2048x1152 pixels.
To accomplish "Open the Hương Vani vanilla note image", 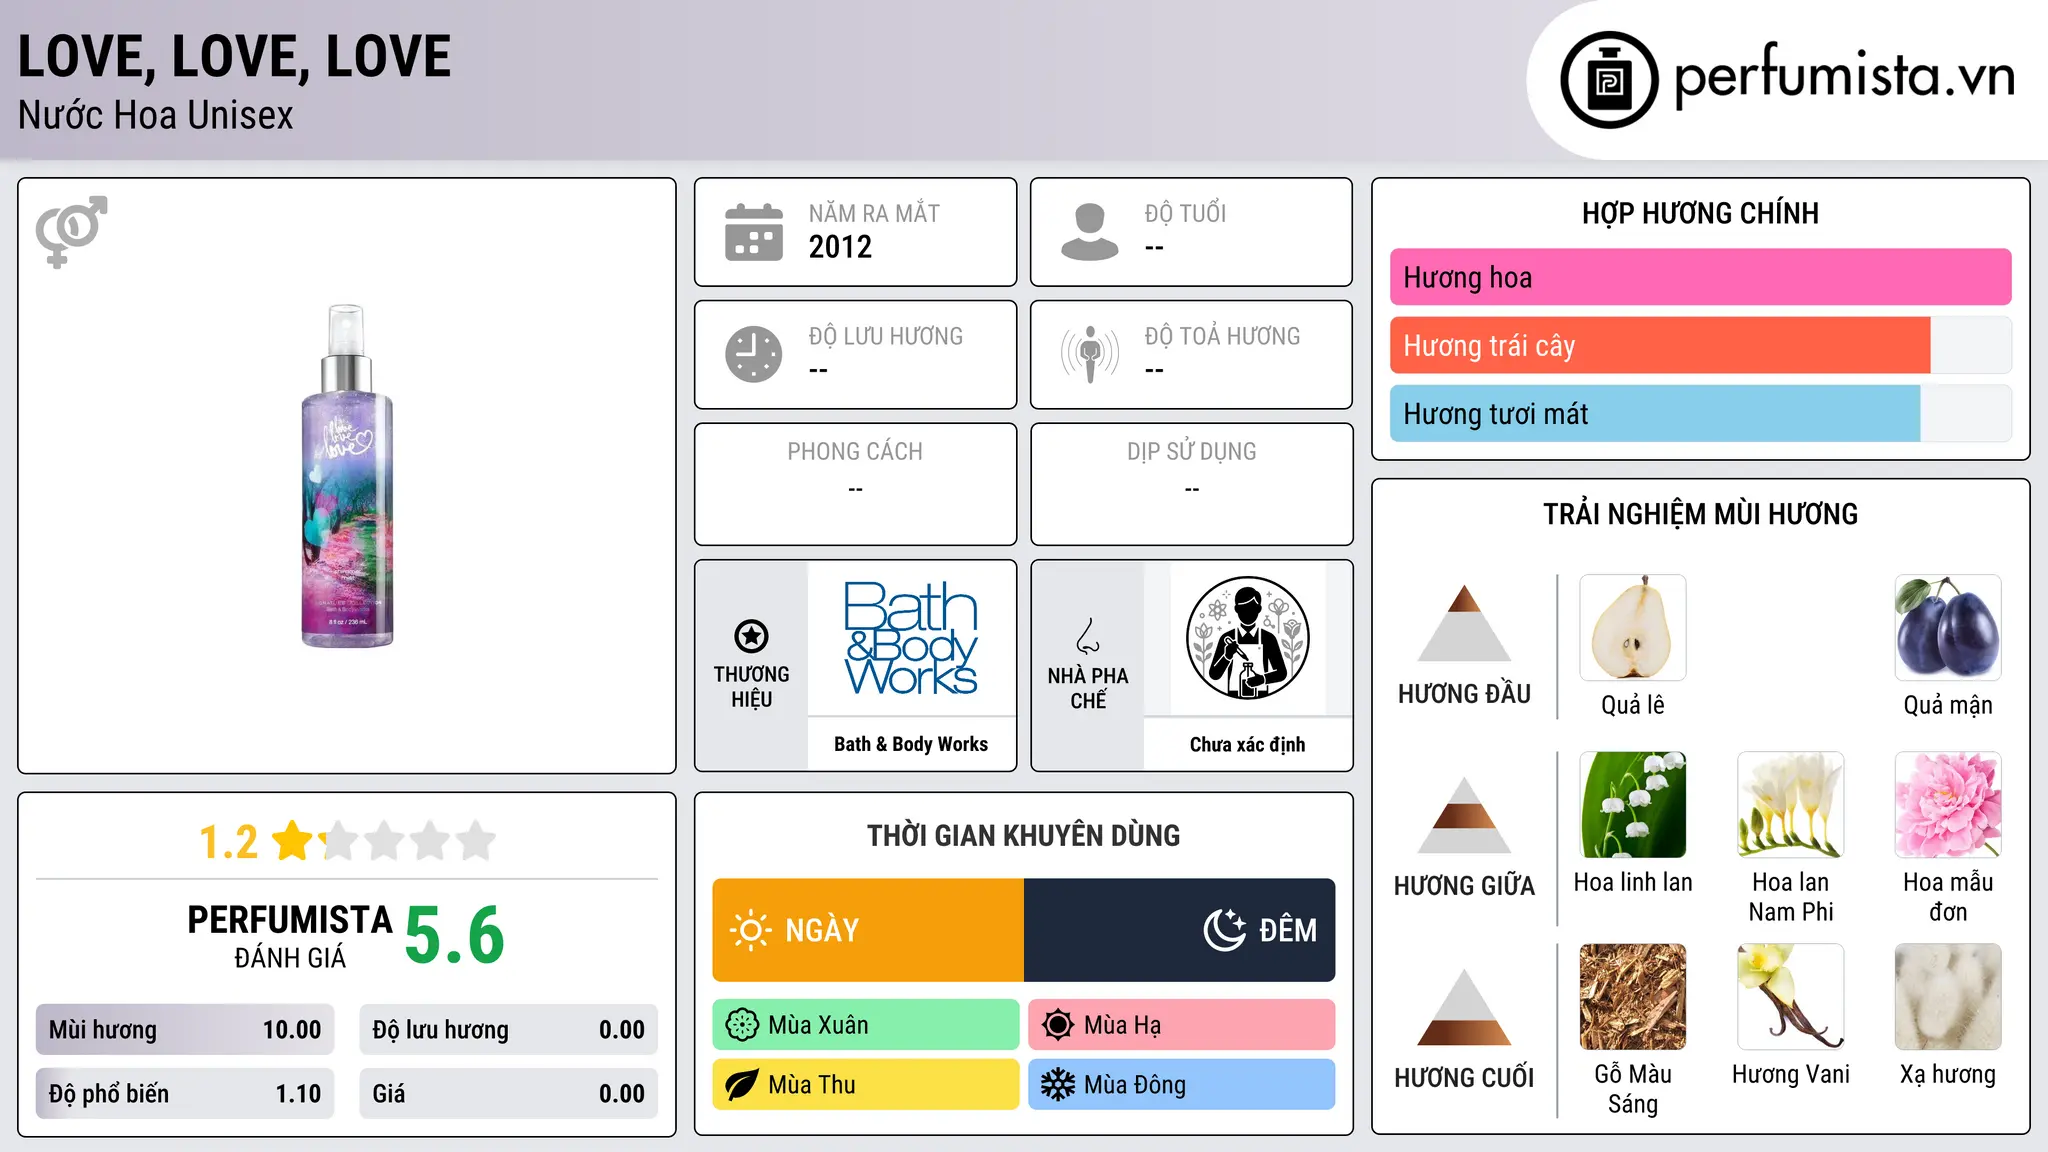I will coord(1791,997).
